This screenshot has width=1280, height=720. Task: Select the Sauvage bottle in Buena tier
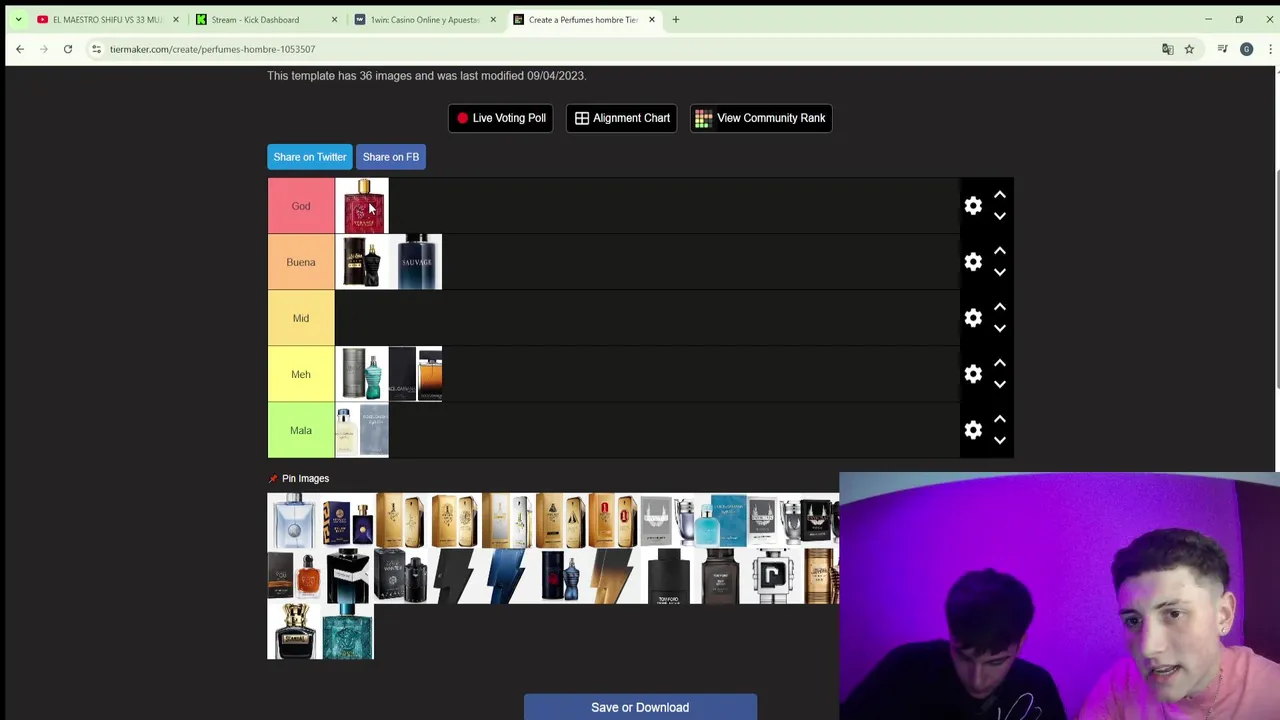(416, 262)
